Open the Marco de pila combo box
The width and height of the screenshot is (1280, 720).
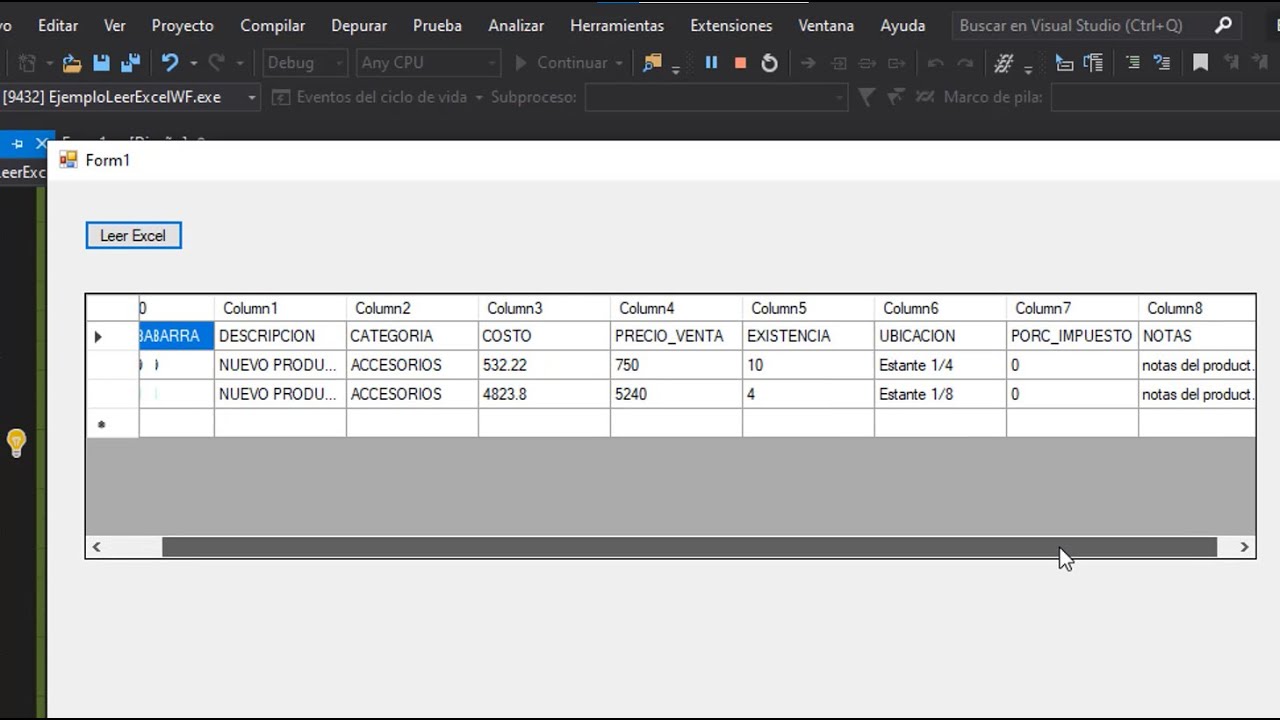(1165, 97)
